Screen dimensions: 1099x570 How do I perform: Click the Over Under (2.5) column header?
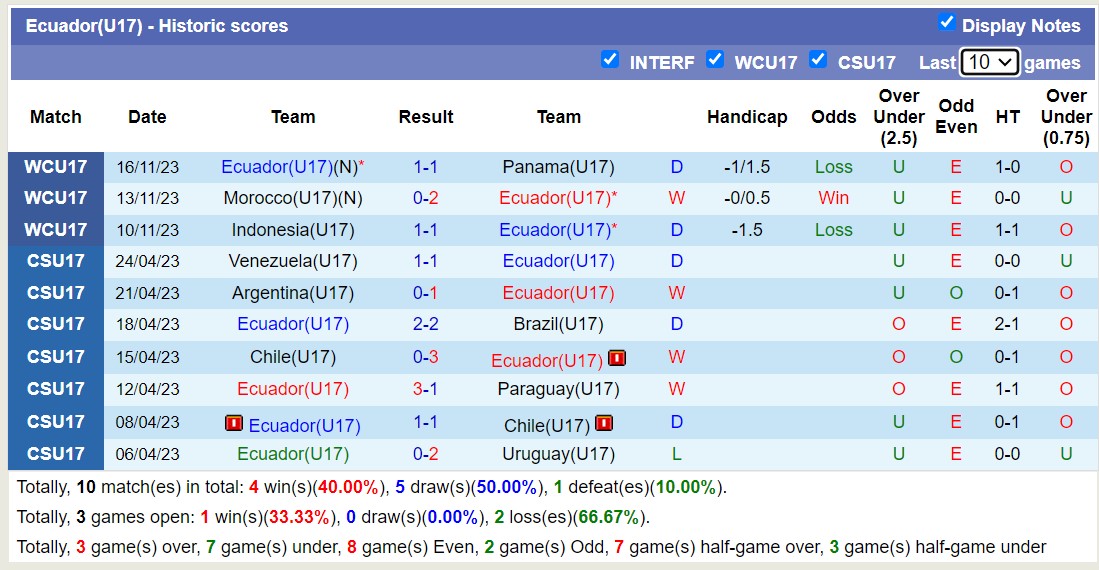click(898, 117)
